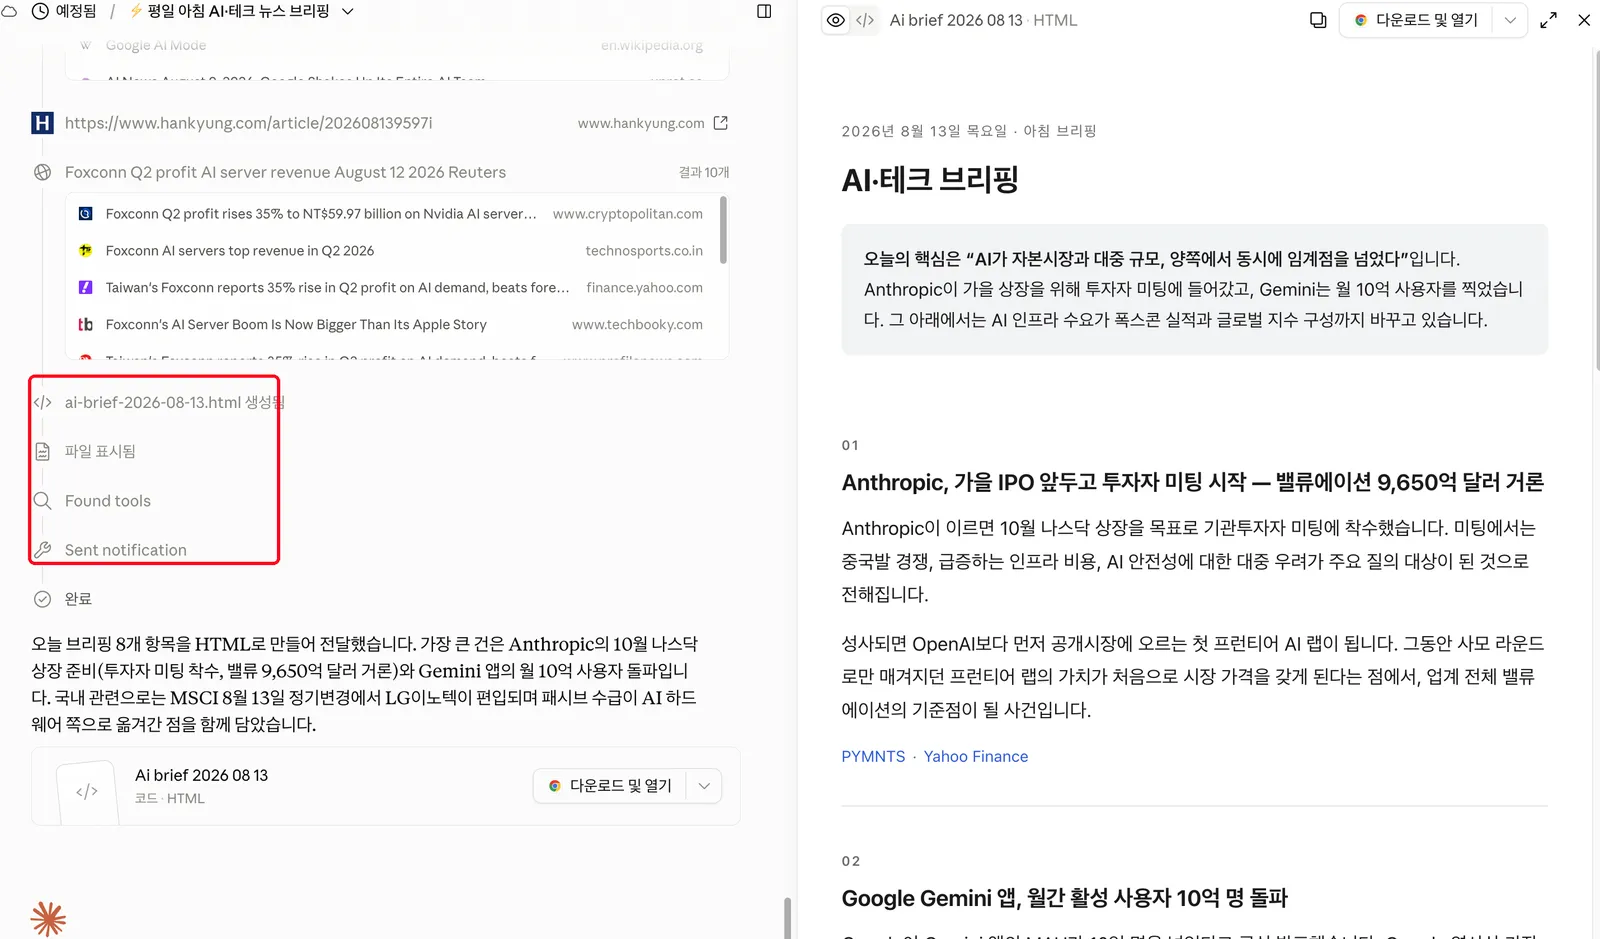Image resolution: width=1600 pixels, height=939 pixels.
Task: Click Anthropic 가을 IPO headline
Action: tap(1192, 483)
